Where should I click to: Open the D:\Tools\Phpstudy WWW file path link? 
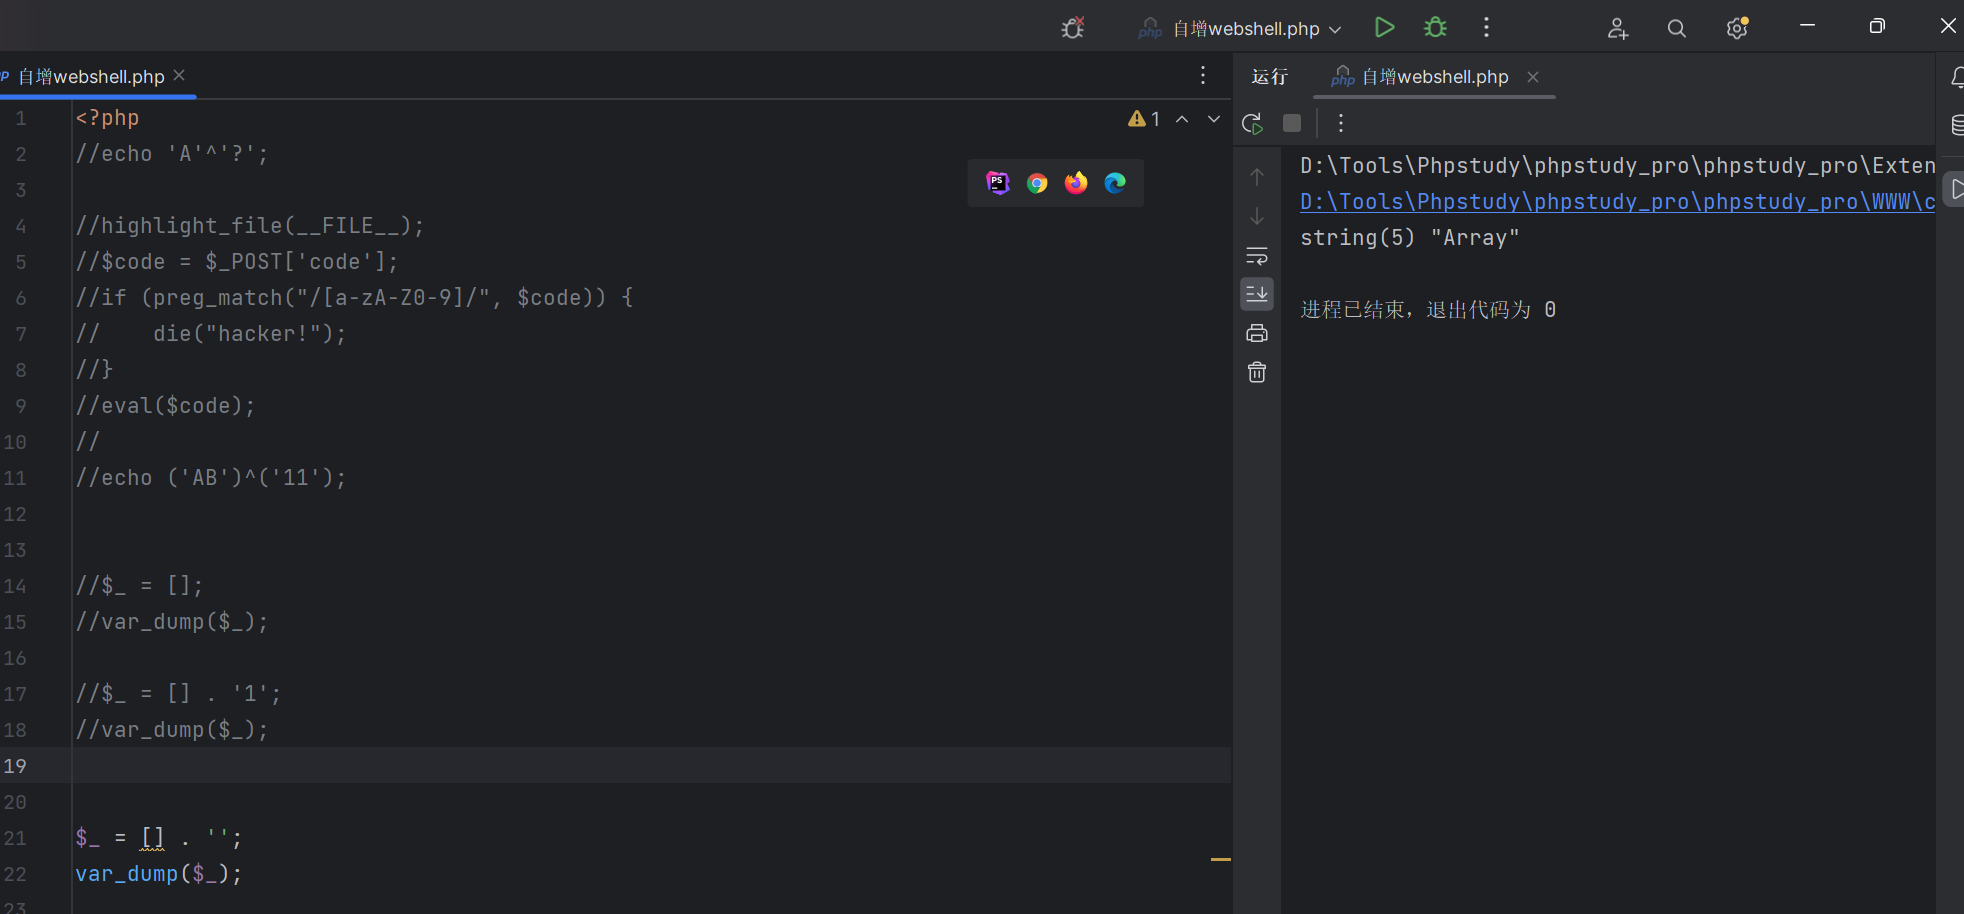tap(1617, 201)
